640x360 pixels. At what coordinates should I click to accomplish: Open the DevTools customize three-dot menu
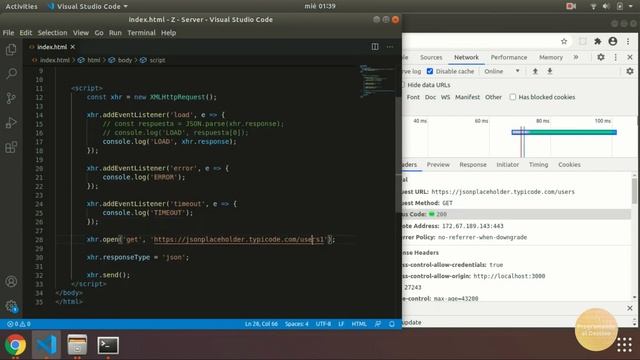(616, 57)
